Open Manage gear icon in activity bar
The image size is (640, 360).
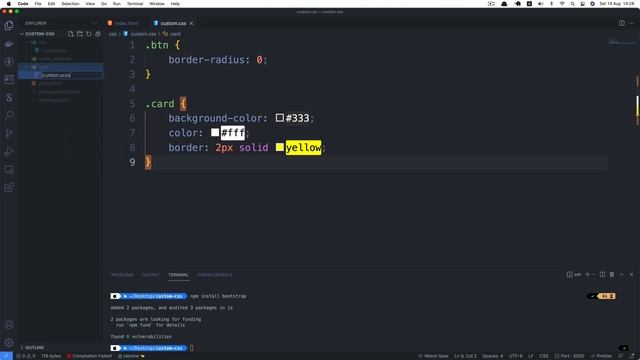click(9, 342)
